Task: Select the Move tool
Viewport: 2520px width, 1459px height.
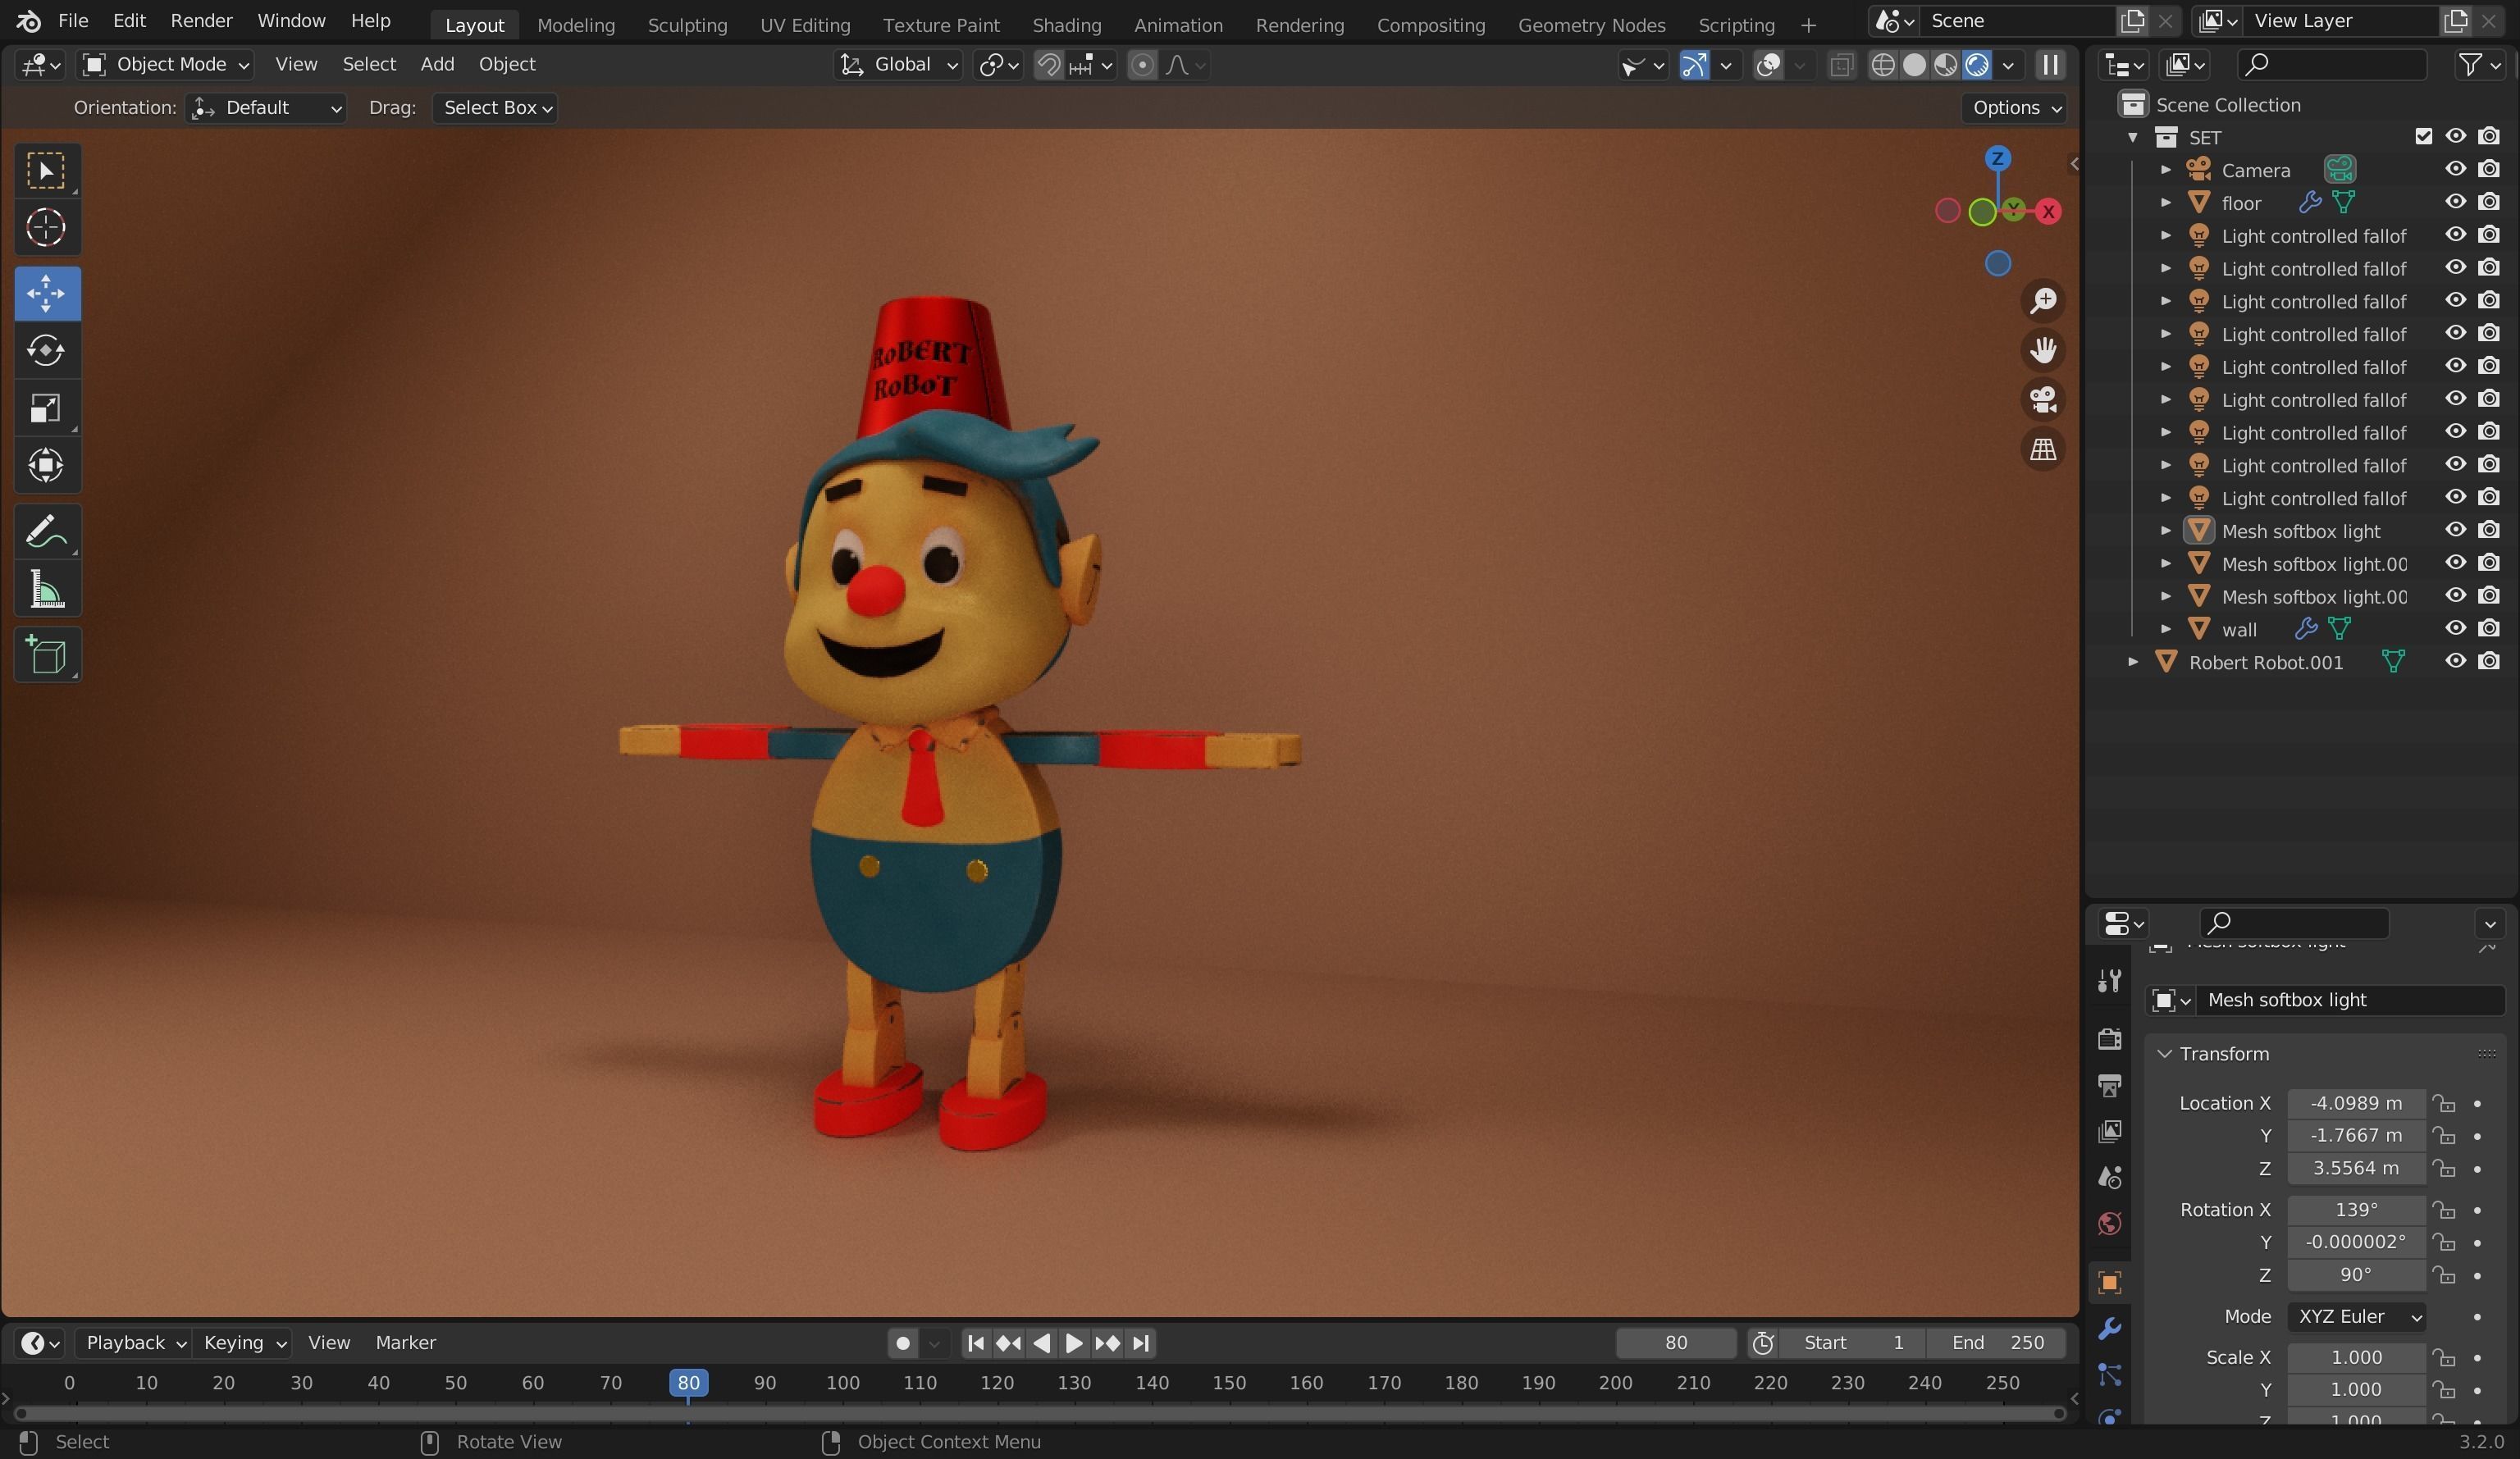Action: pyautogui.click(x=46, y=293)
